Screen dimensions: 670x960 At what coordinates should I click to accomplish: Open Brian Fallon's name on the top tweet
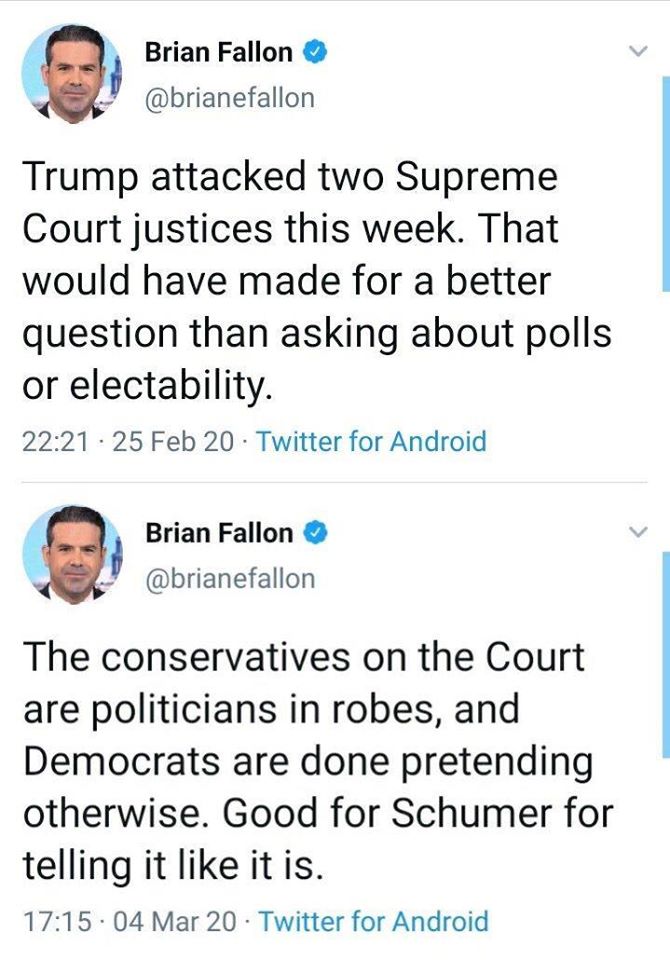pyautogui.click(x=219, y=53)
